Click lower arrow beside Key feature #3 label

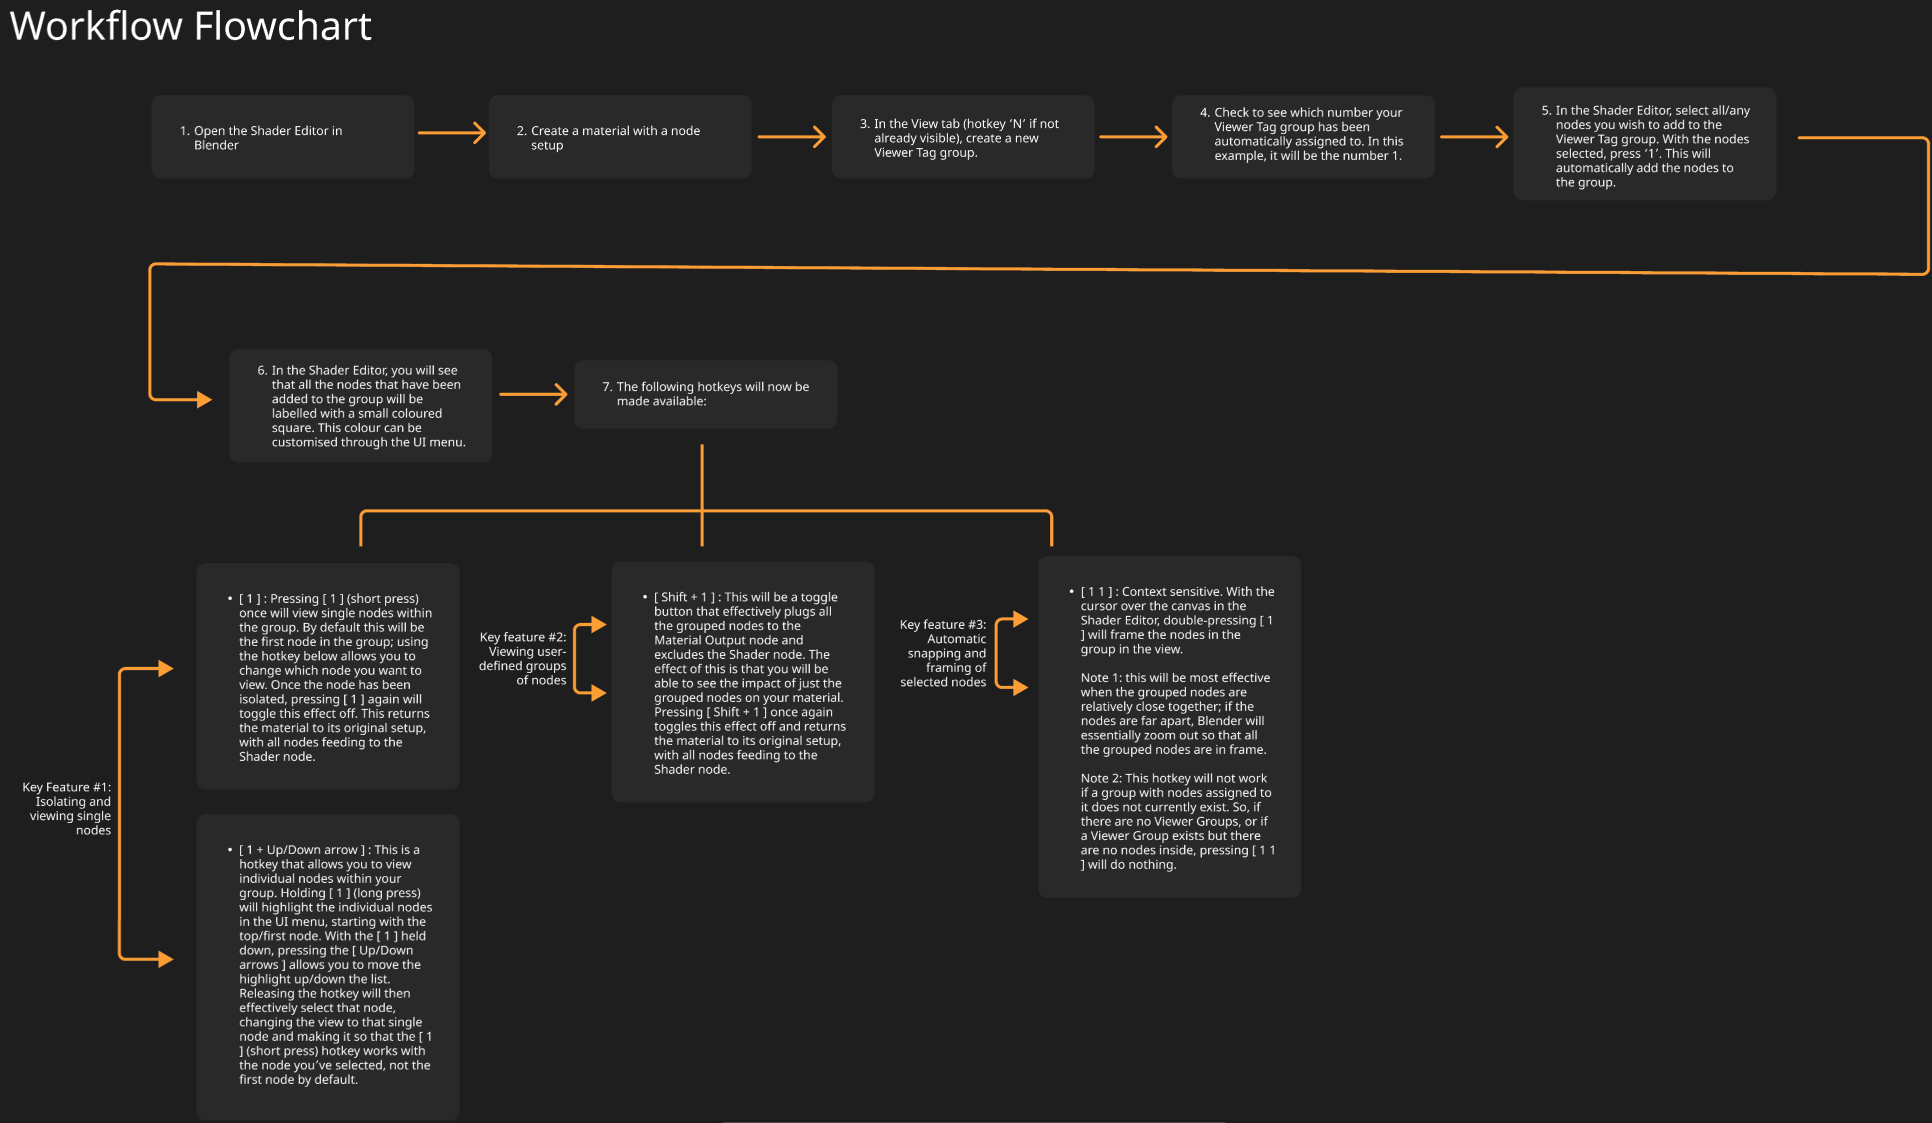click(x=1018, y=687)
